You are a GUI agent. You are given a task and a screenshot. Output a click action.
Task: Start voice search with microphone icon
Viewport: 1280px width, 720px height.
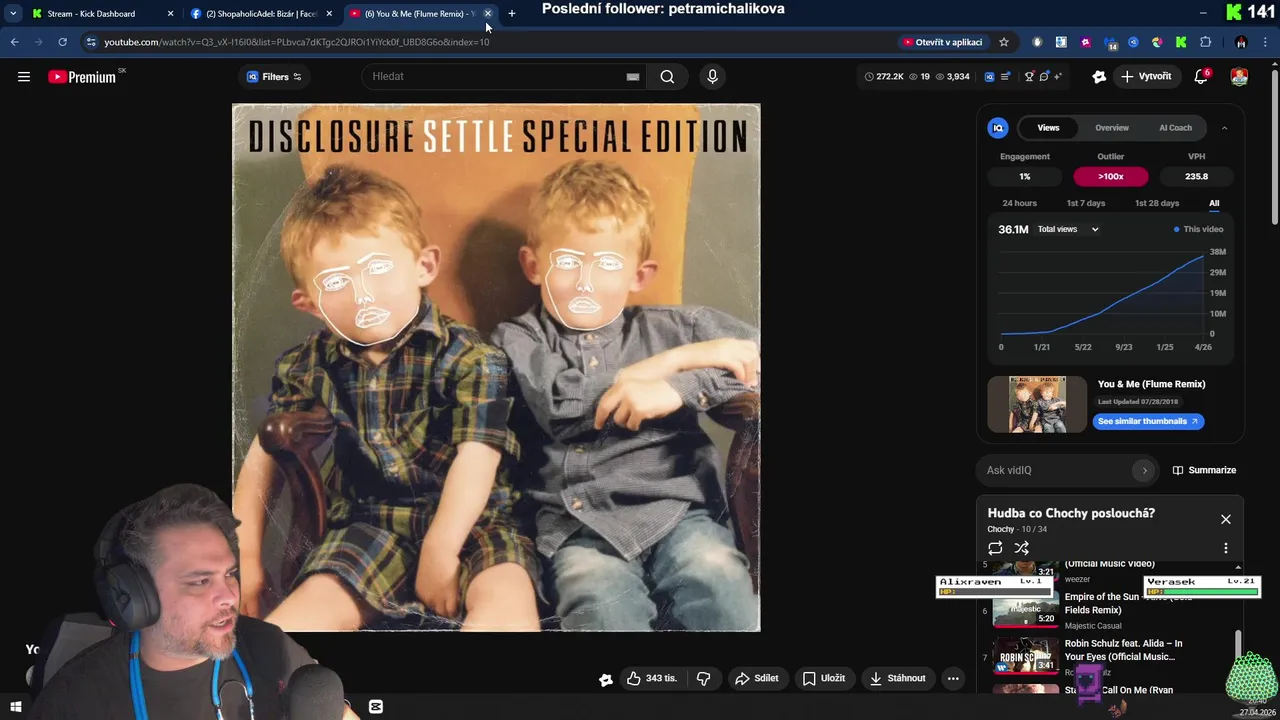(712, 76)
